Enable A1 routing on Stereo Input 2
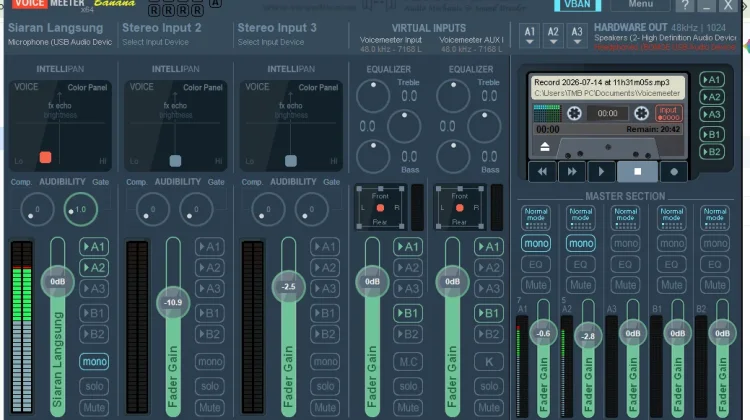The image size is (750, 420). point(210,247)
